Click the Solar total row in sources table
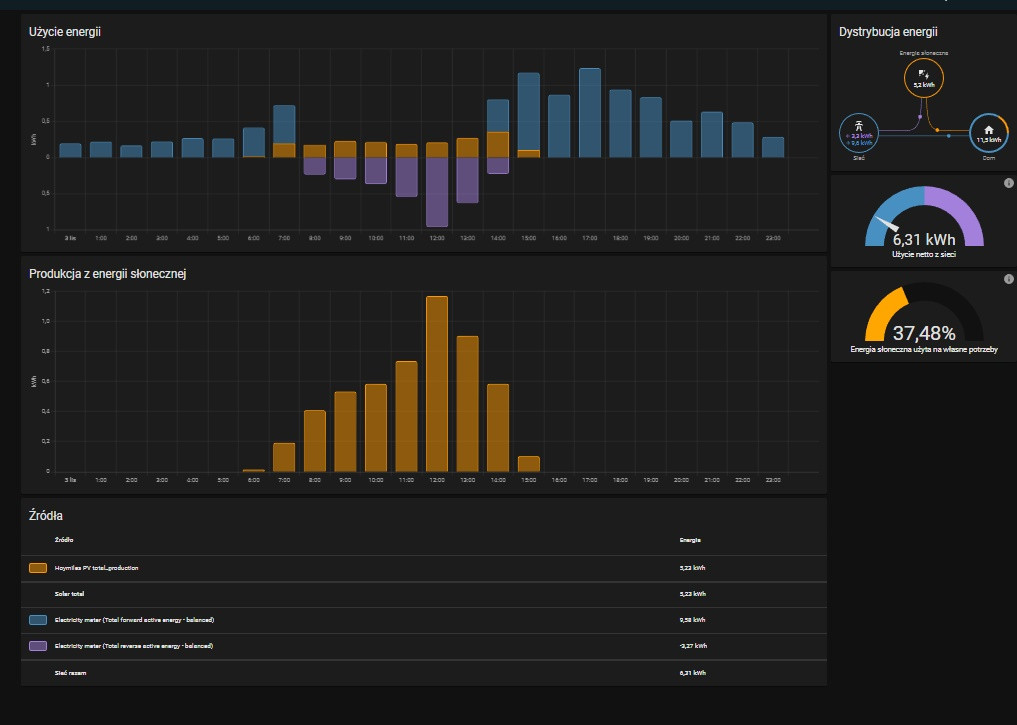 coord(70,594)
